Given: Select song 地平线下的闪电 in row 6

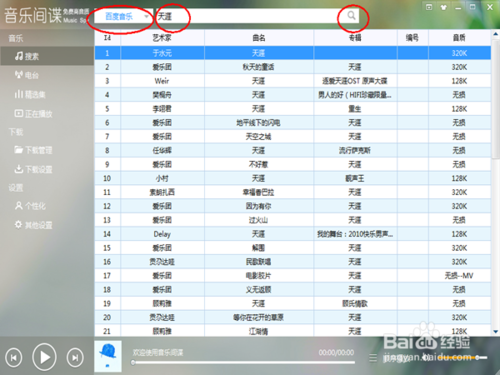Looking at the screenshot, I should [x=259, y=123].
